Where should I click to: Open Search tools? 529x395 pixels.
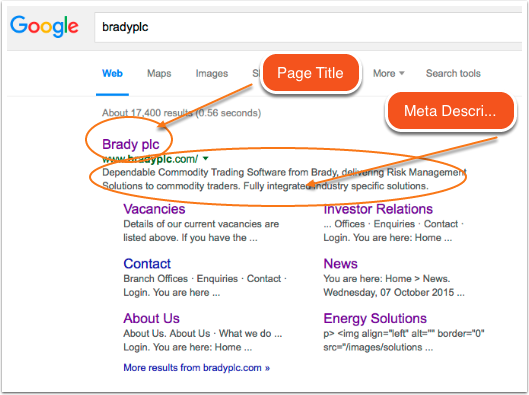(453, 73)
